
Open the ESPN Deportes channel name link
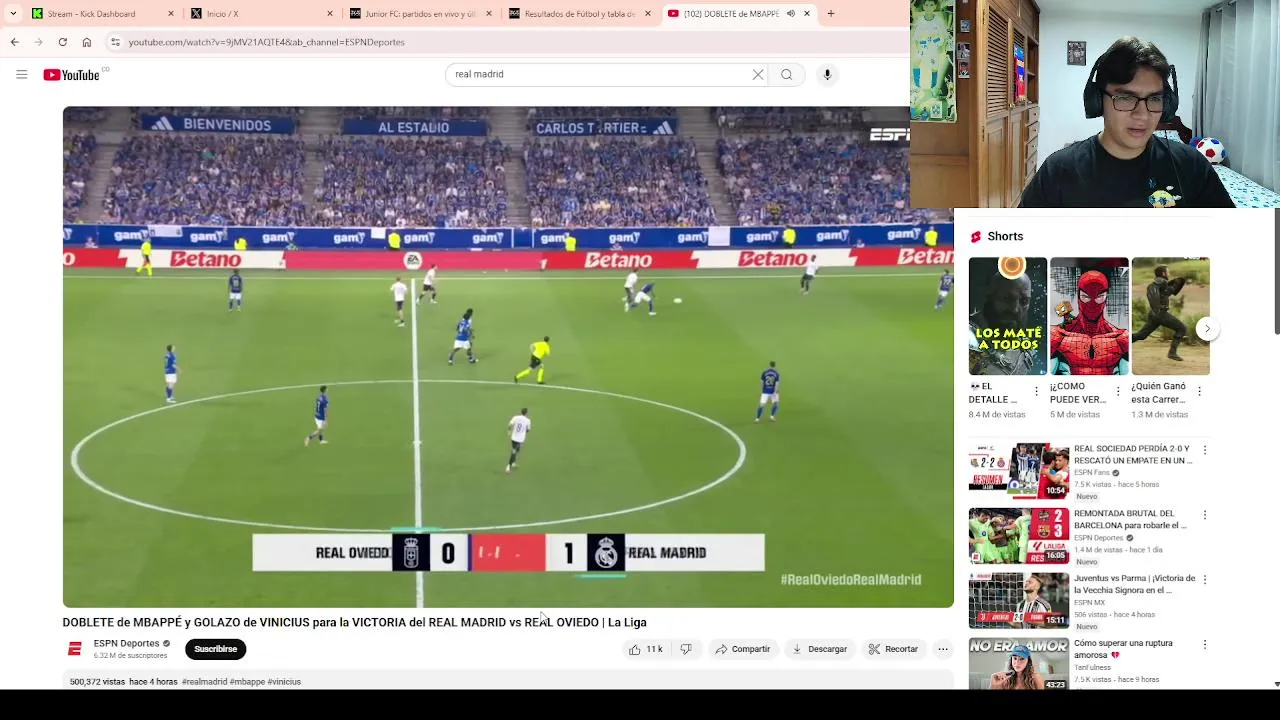[x=126, y=644]
